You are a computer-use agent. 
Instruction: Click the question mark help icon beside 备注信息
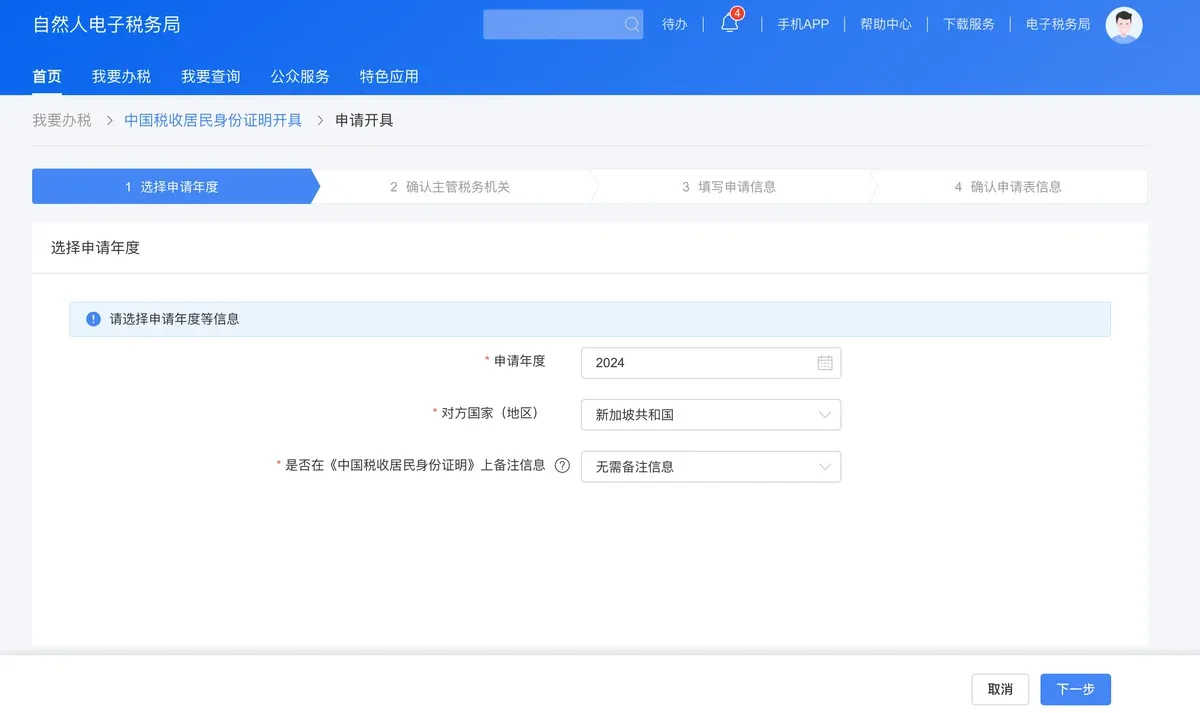tap(561, 466)
